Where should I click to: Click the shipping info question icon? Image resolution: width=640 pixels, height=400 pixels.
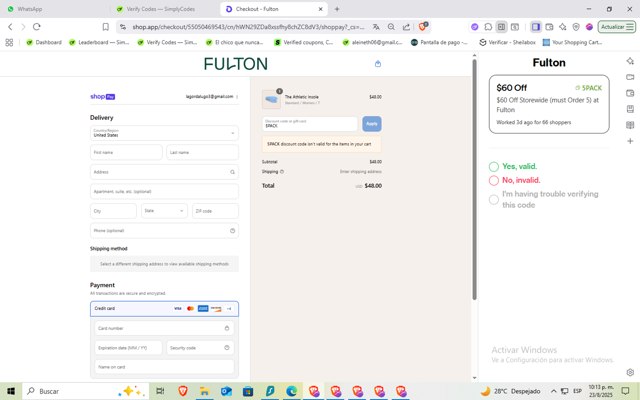point(282,171)
